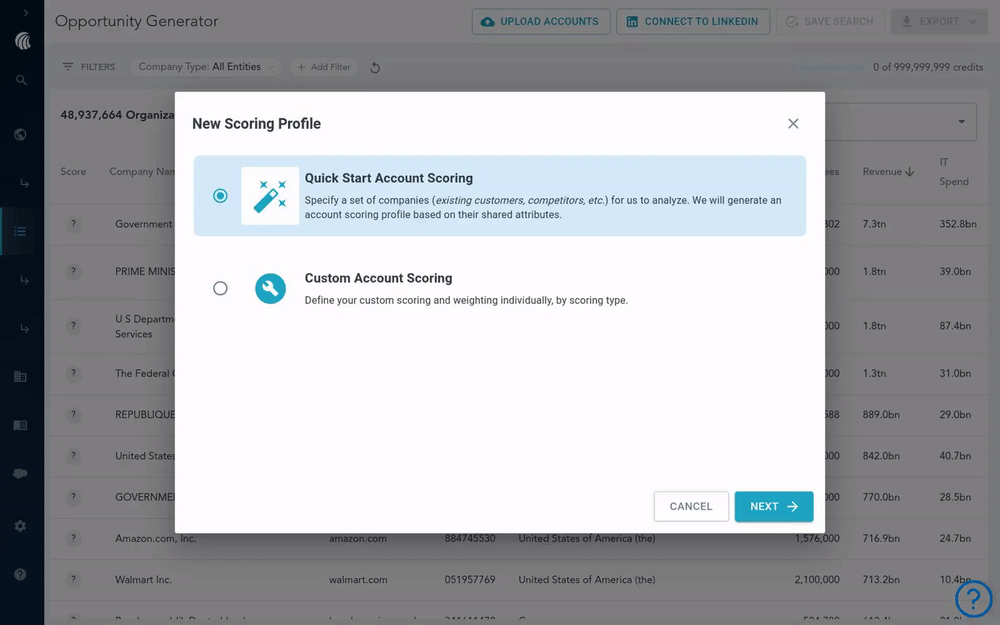Click the reset filters icon
1000x625 pixels.
point(375,68)
